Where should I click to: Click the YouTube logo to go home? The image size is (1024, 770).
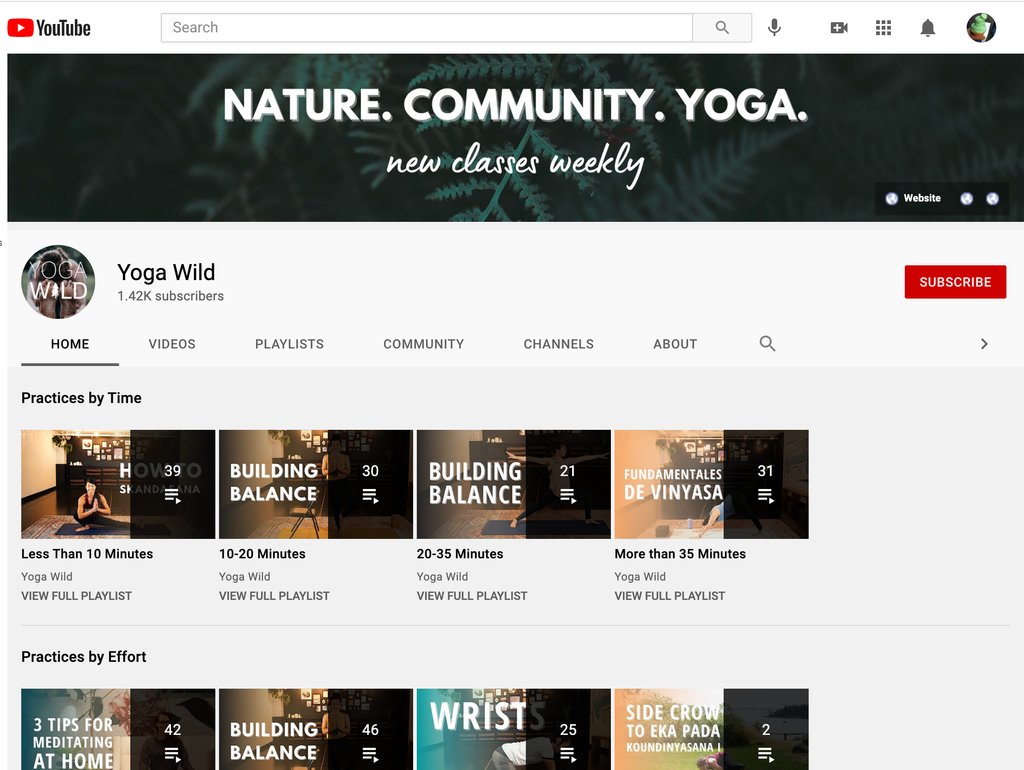[x=49, y=28]
